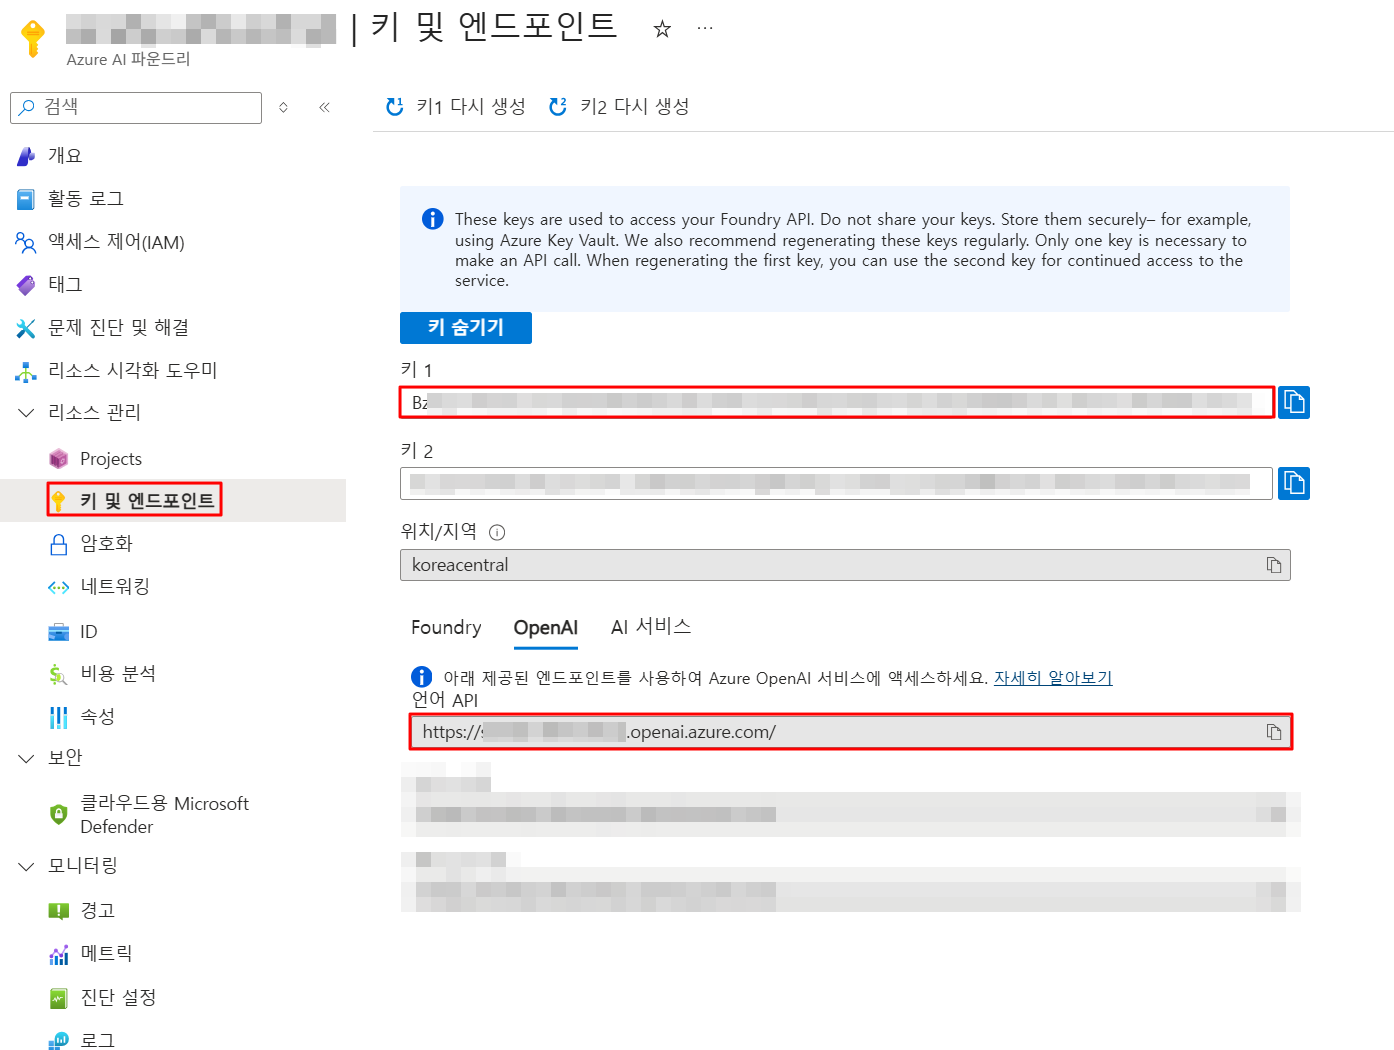Open Projects in sidebar
The image size is (1394, 1050).
(111, 458)
